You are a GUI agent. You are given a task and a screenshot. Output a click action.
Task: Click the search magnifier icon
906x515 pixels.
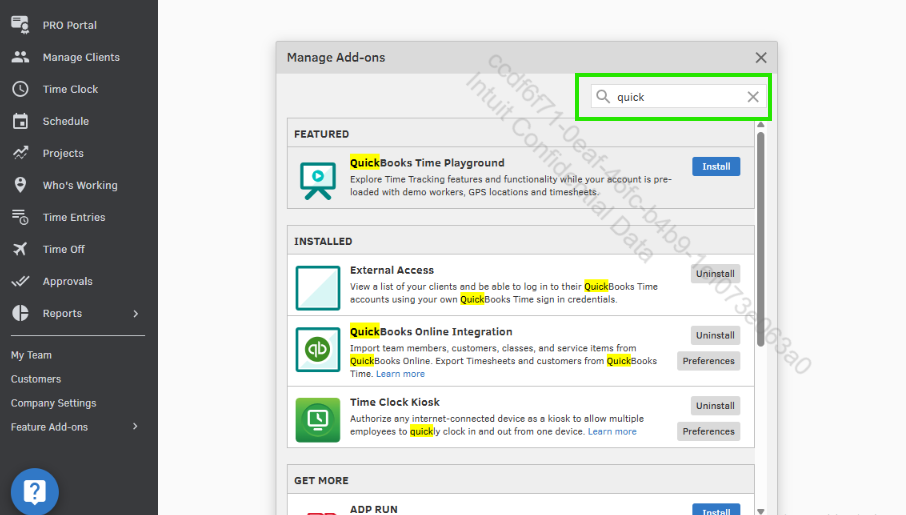click(x=603, y=97)
